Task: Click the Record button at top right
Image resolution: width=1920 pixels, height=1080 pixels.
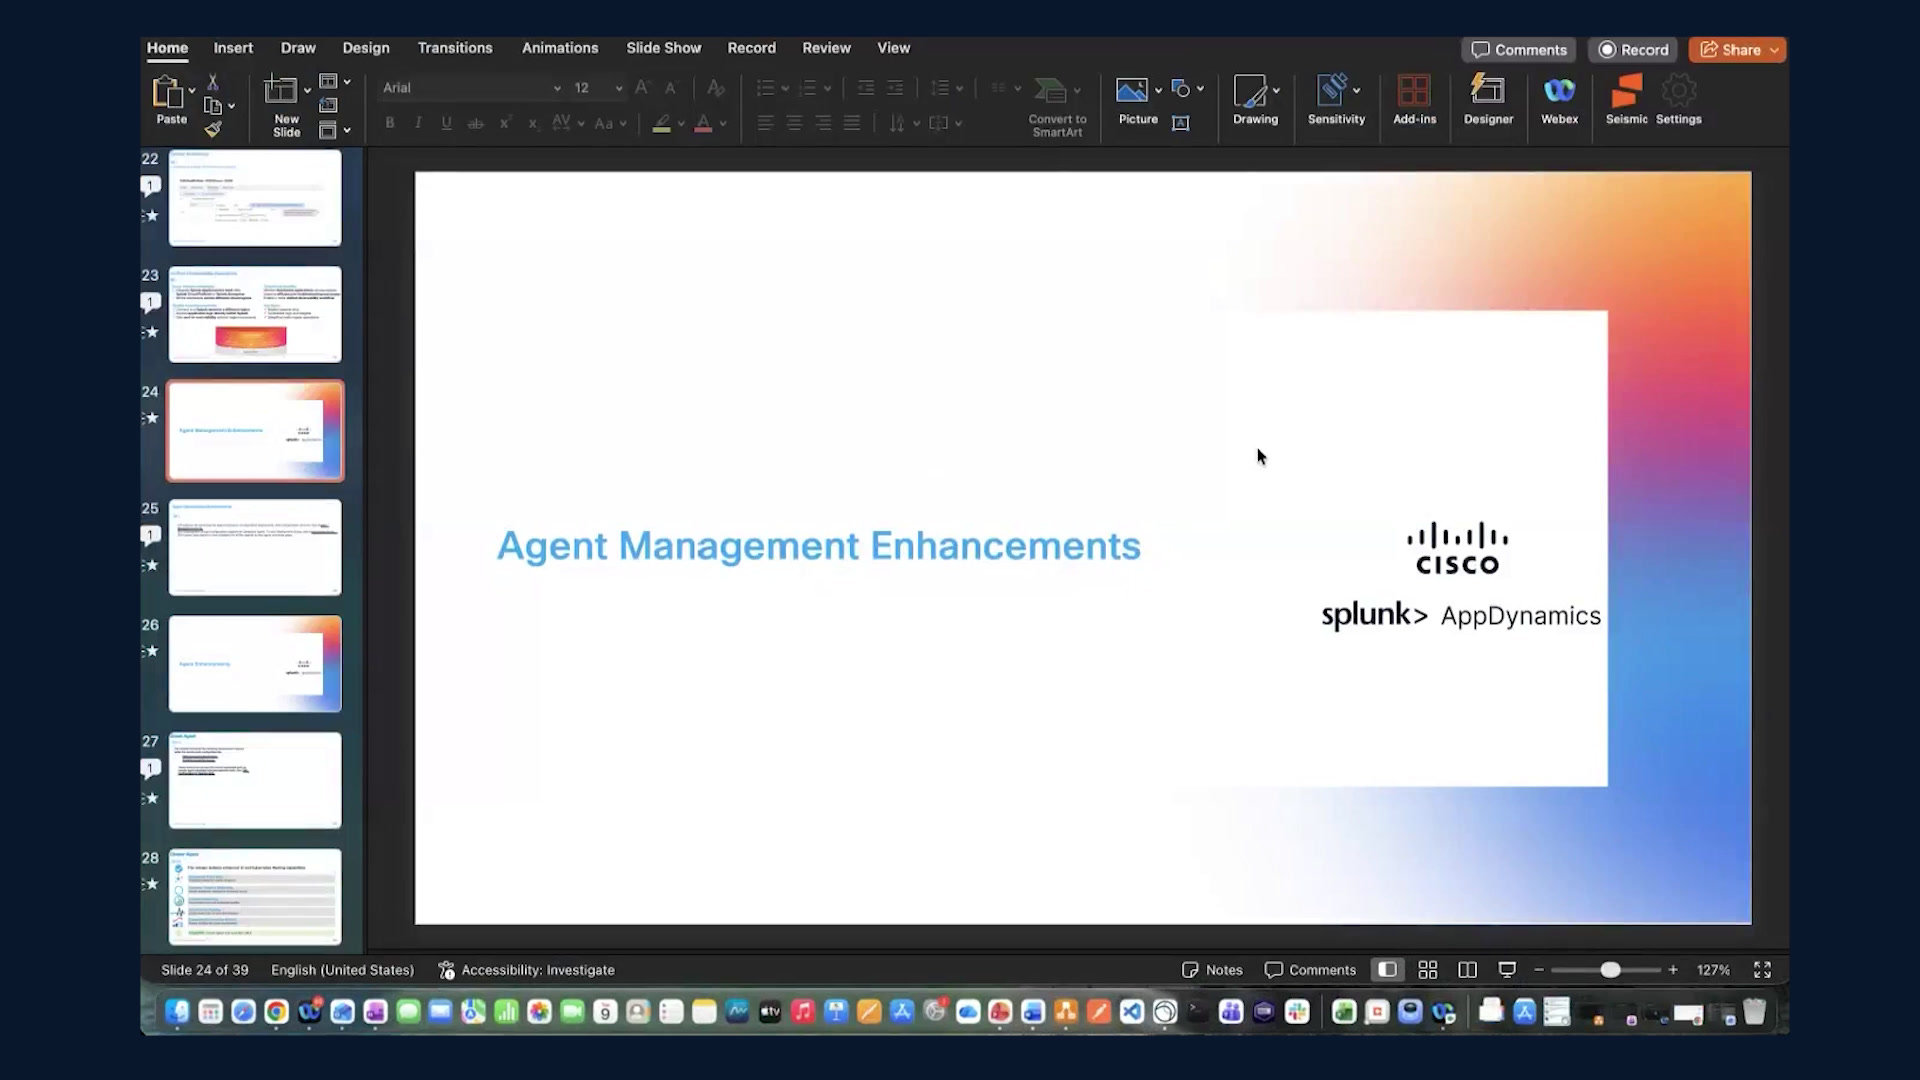Action: click(1633, 50)
